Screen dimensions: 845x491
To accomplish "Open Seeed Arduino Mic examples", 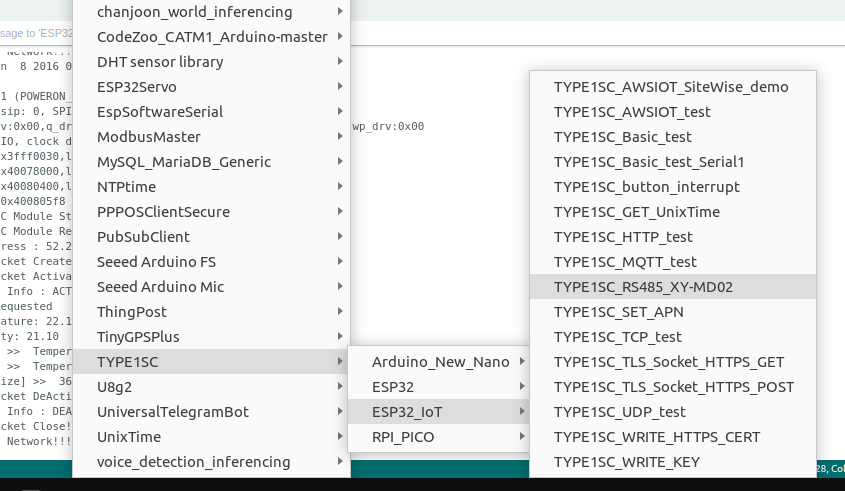I will [211, 287].
